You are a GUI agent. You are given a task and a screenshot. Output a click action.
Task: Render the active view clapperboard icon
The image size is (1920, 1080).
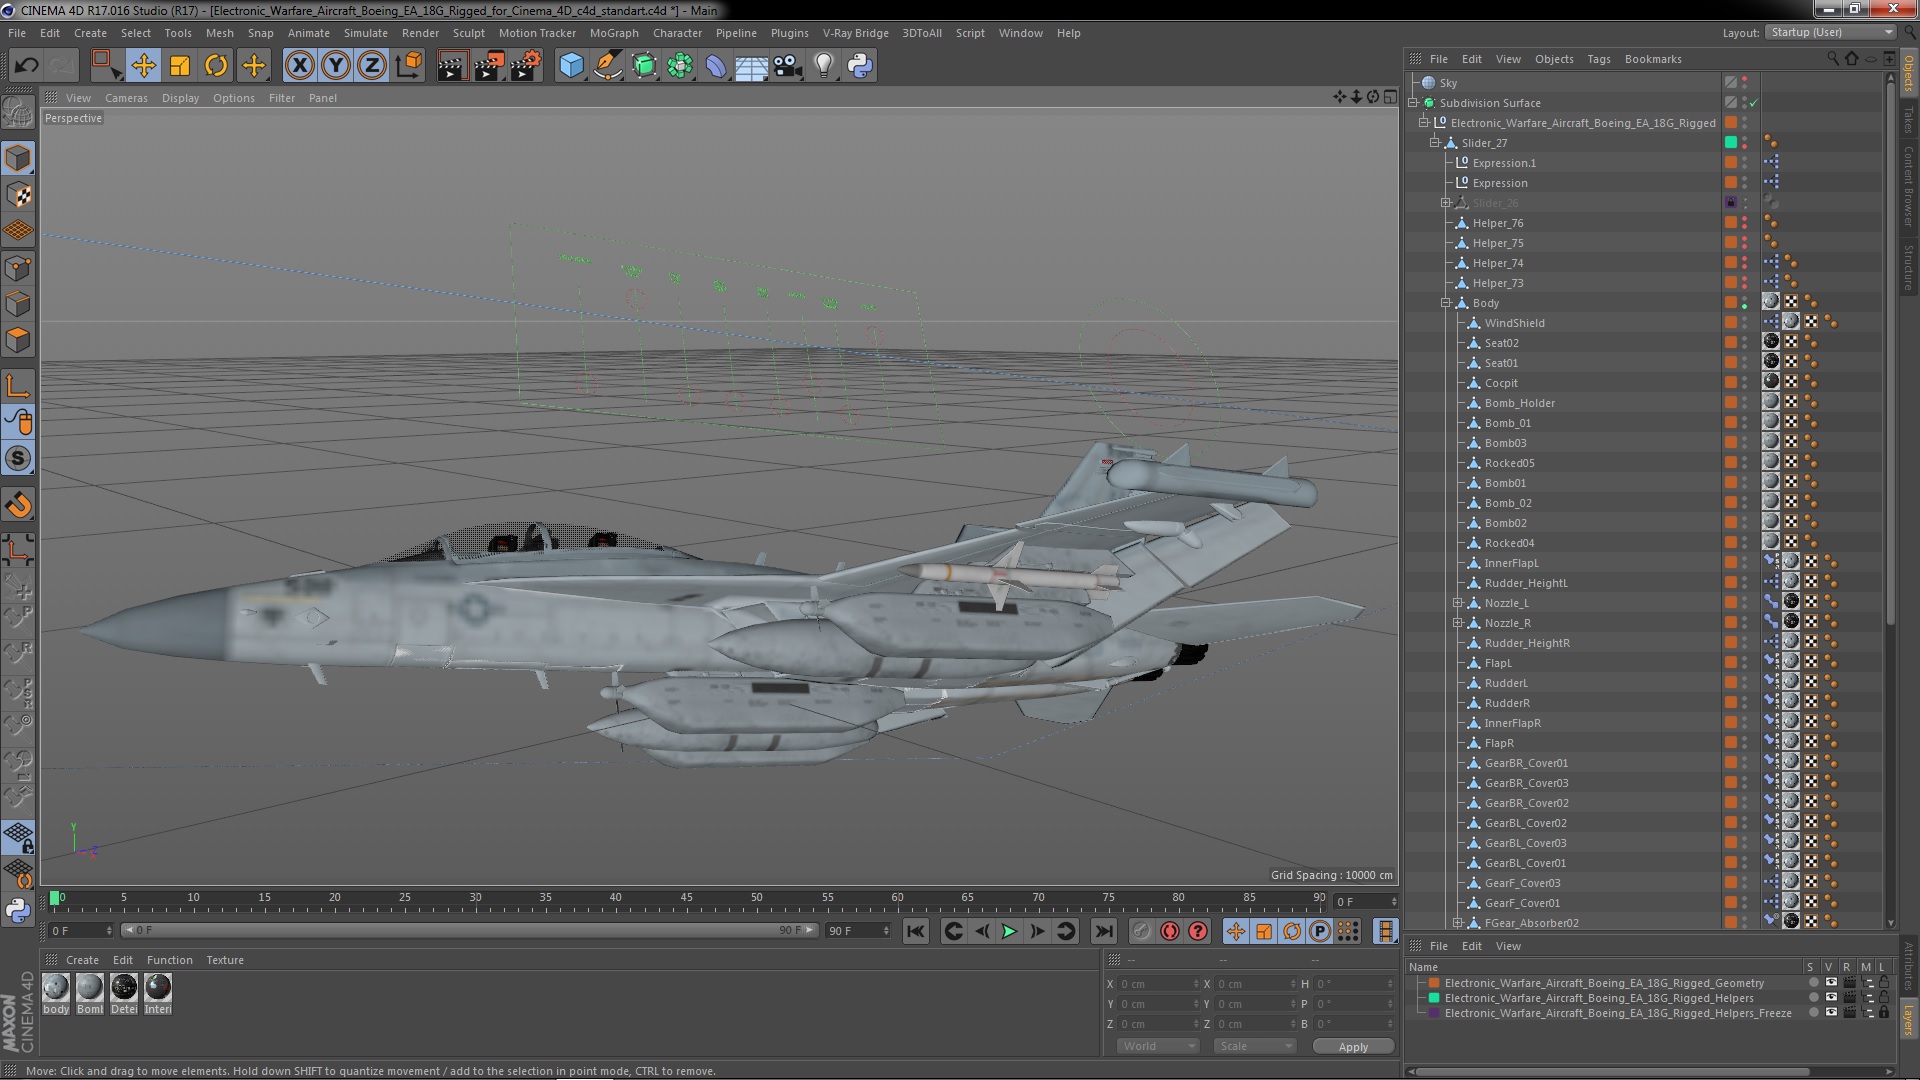click(x=452, y=66)
